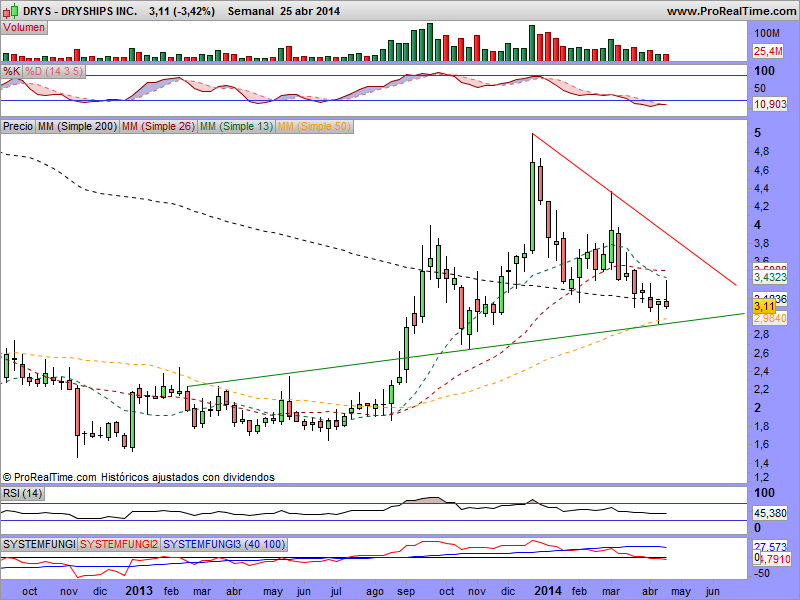Click the jun 2014 month label
This screenshot has width=800, height=600.
[x=712, y=591]
